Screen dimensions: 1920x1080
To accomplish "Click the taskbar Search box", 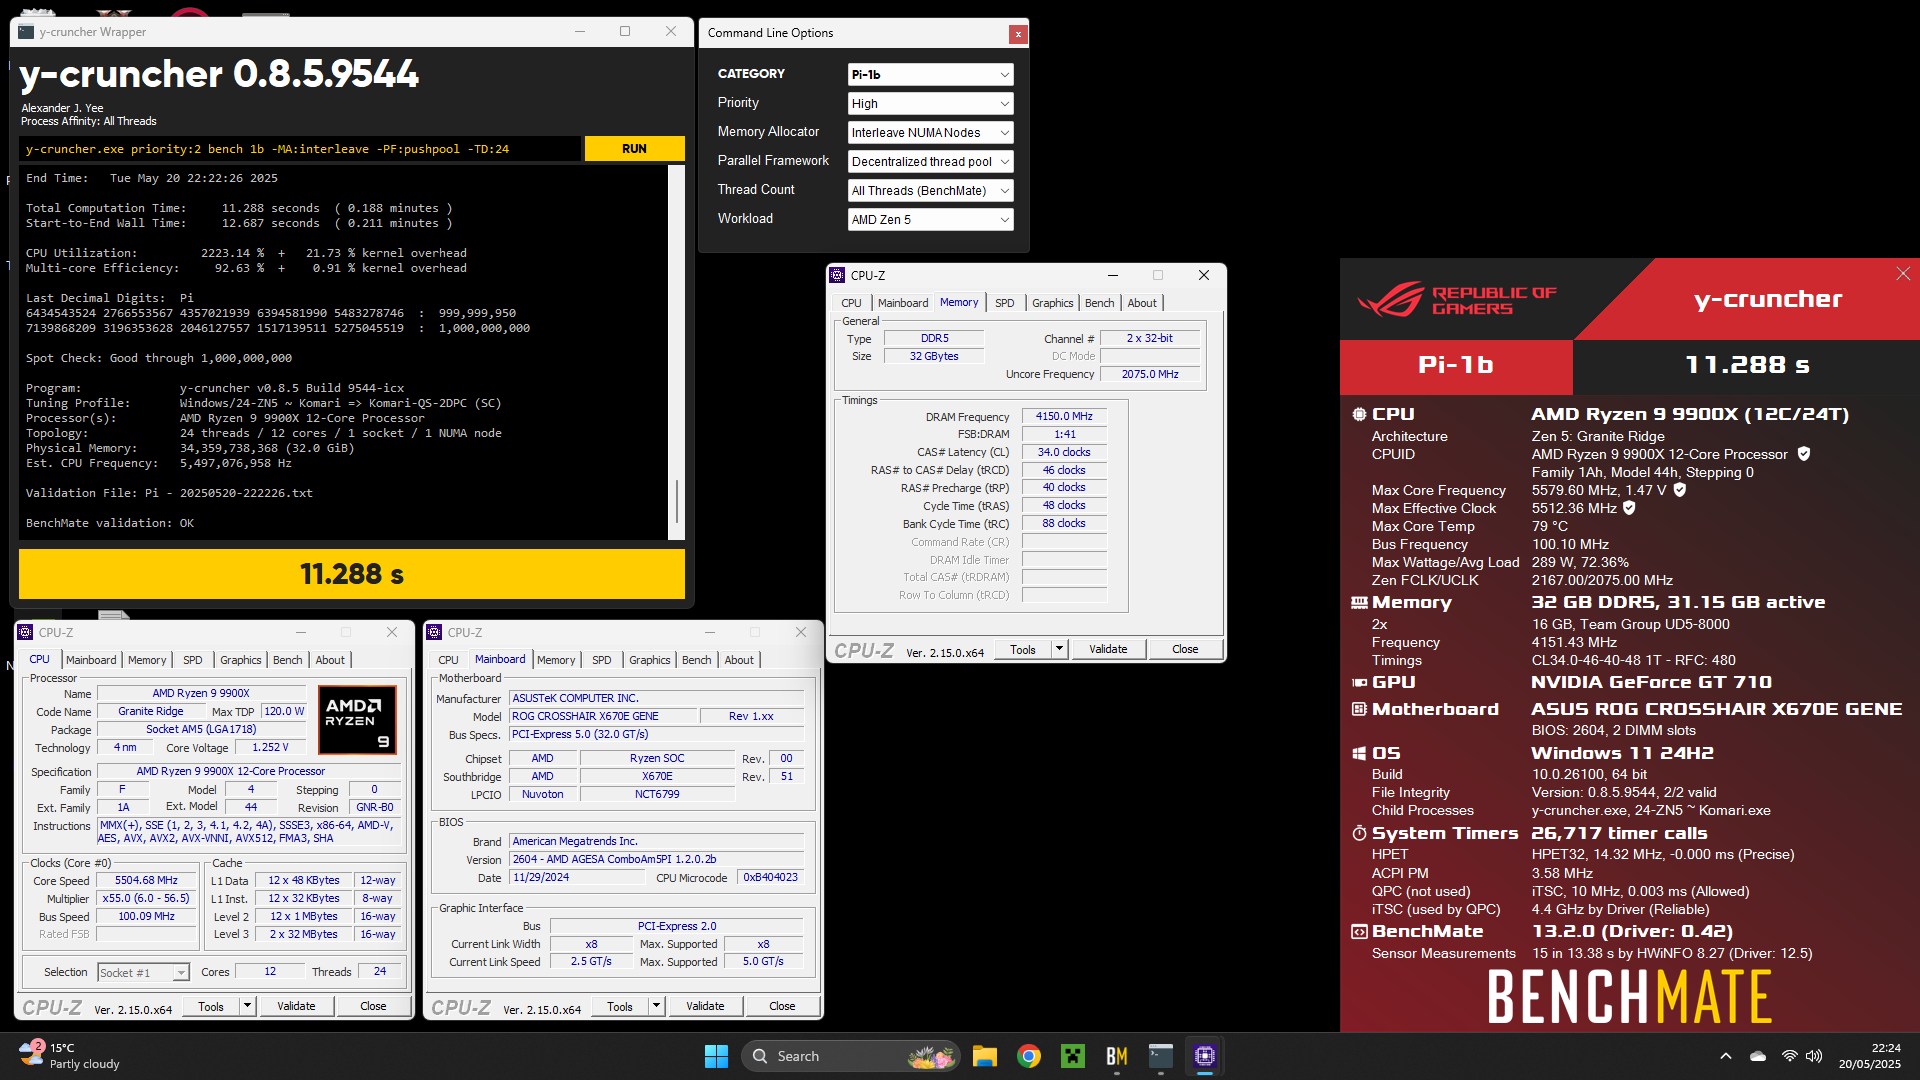I will [x=851, y=1056].
